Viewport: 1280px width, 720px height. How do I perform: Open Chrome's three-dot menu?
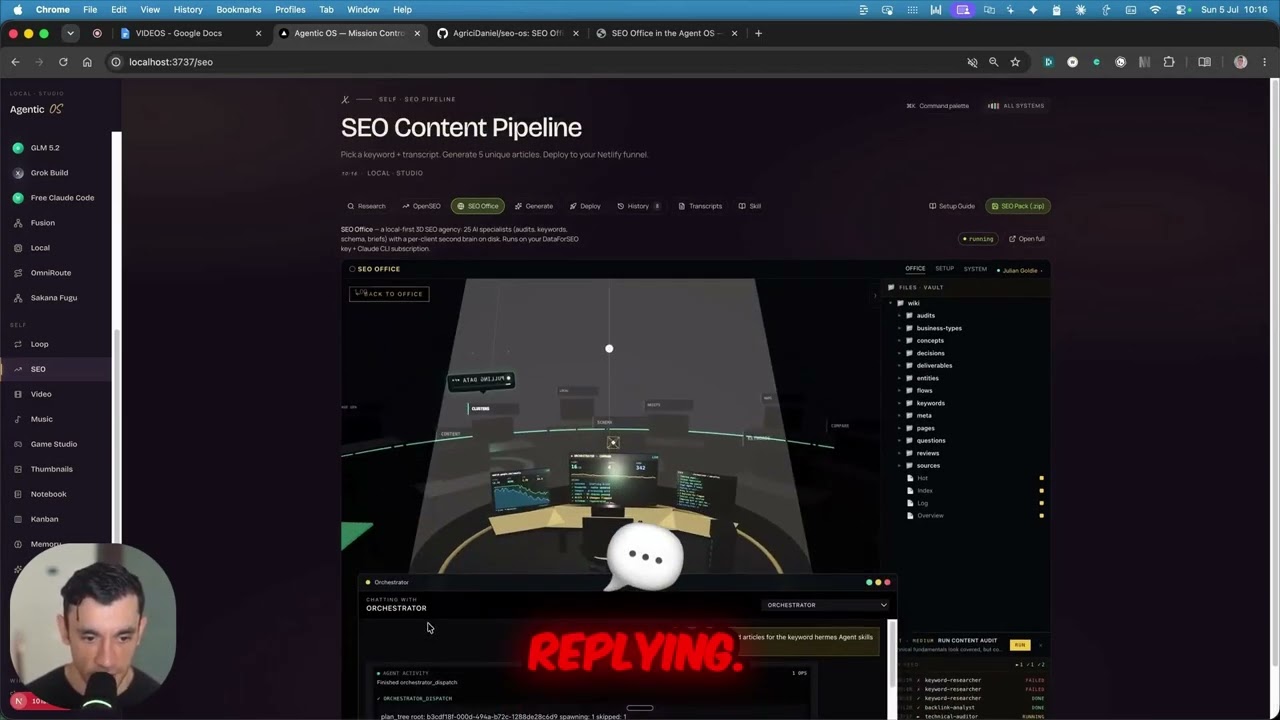[x=1265, y=62]
